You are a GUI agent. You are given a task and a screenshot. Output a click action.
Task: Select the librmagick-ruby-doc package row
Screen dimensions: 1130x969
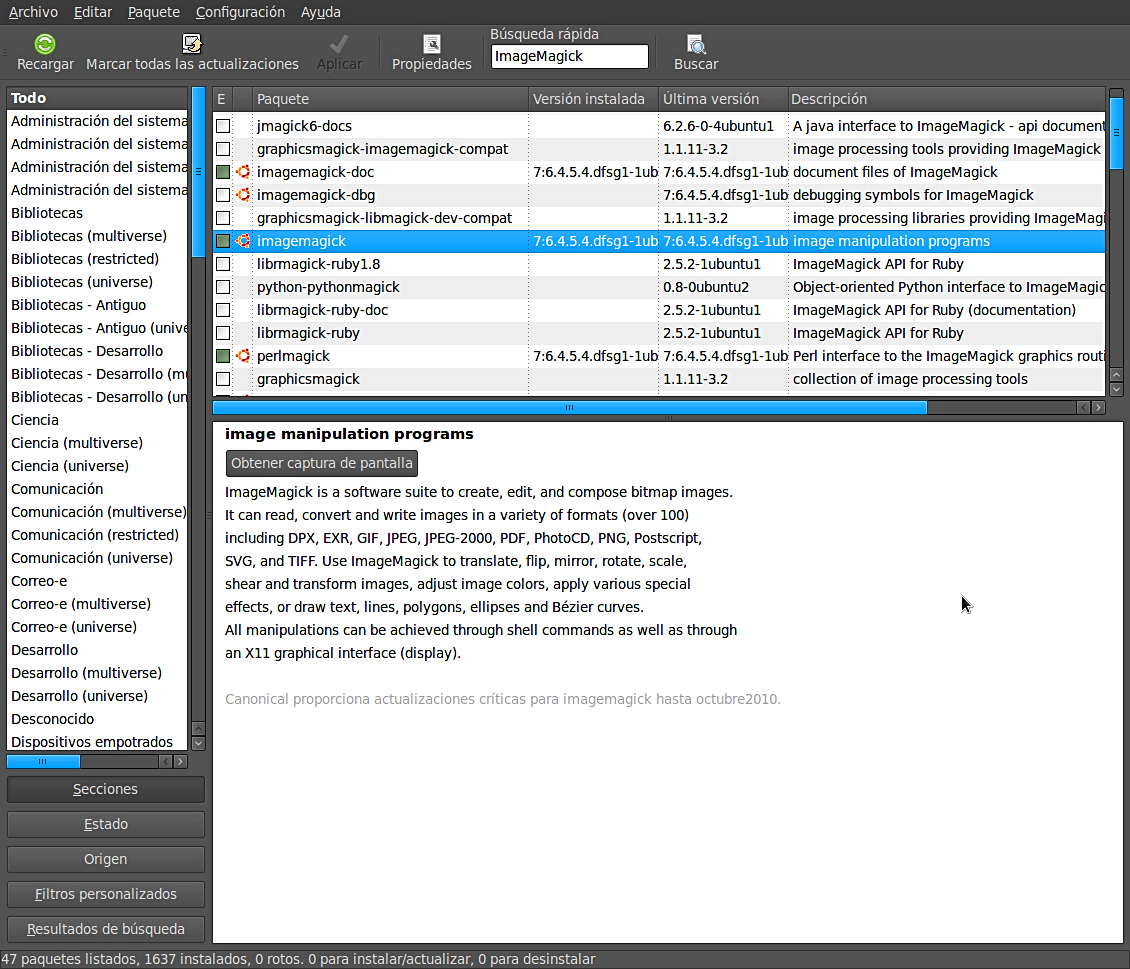(x=659, y=311)
